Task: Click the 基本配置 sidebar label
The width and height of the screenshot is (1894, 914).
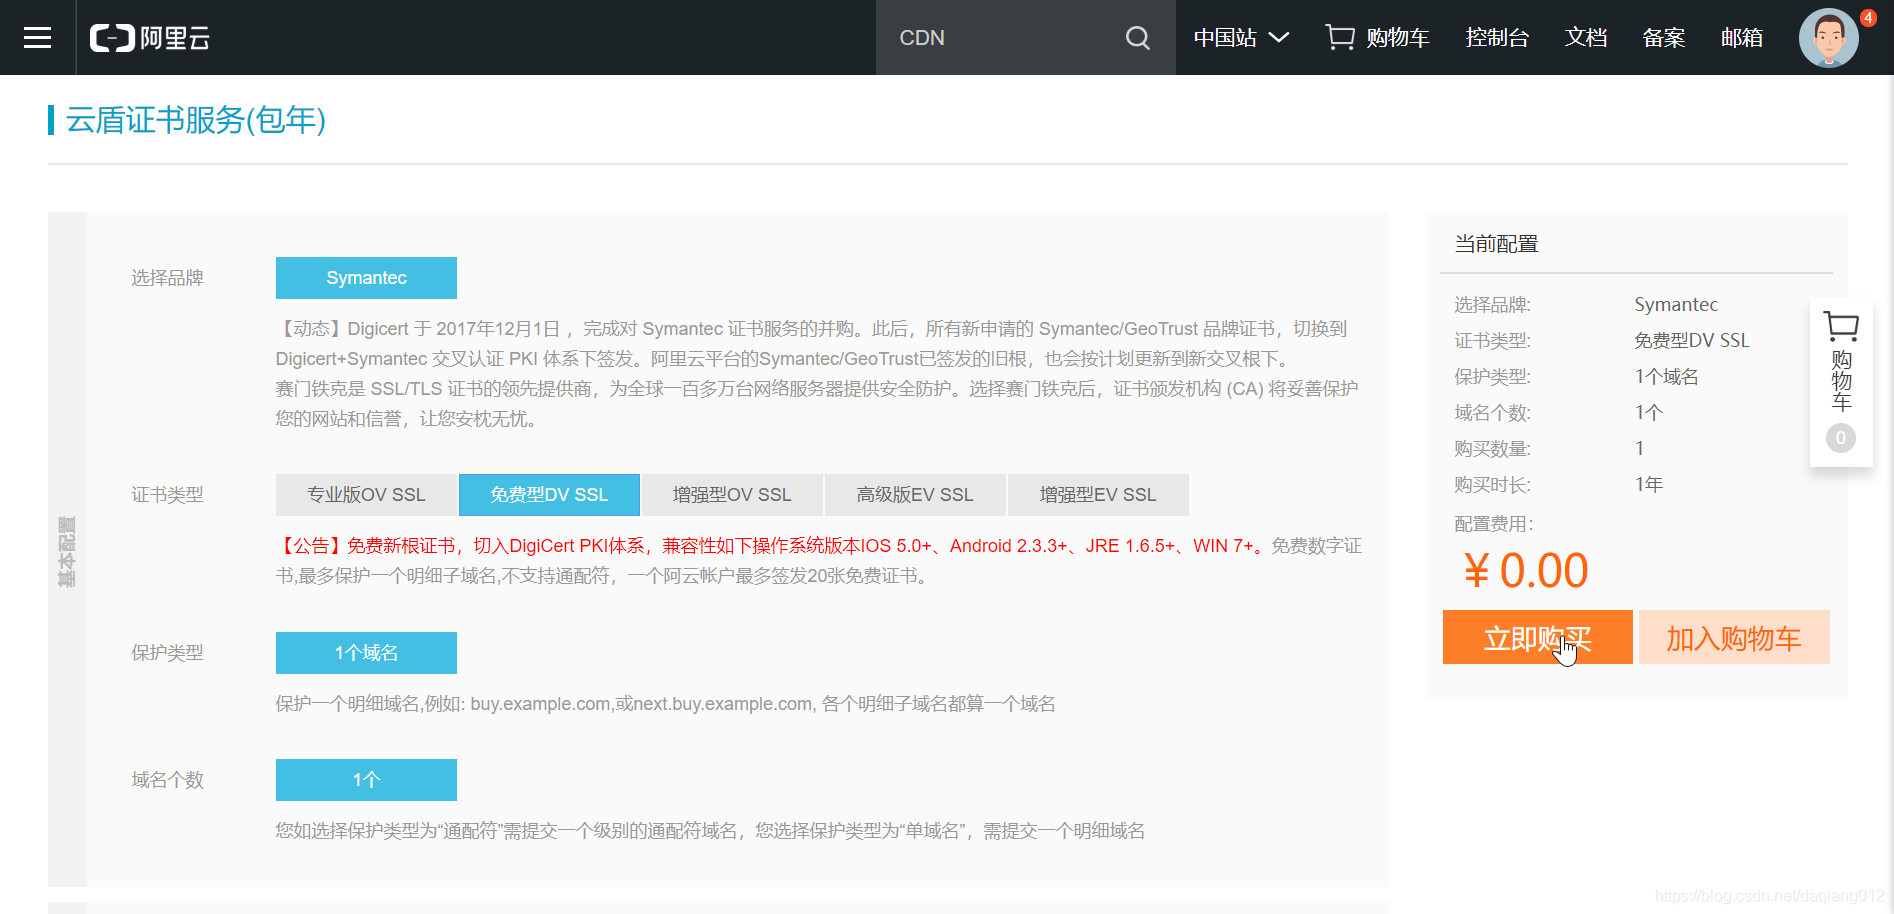Action: (67, 551)
